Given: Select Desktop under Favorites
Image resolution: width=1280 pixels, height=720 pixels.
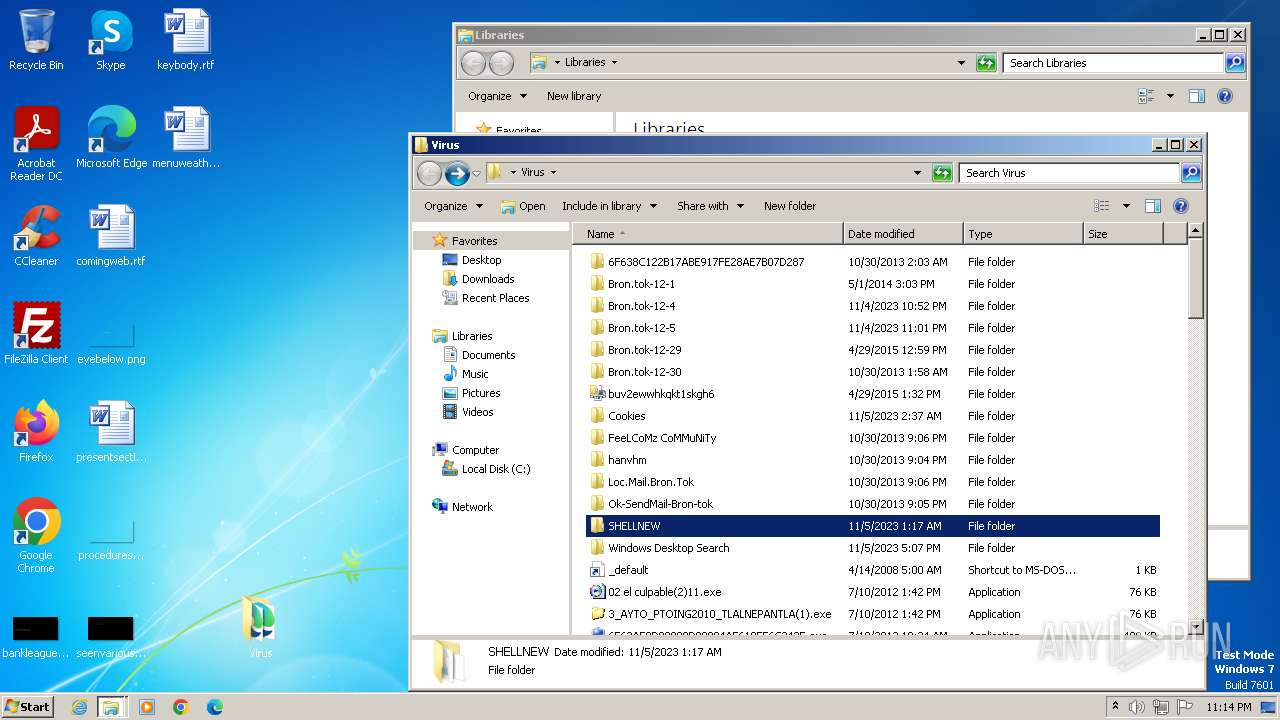Looking at the screenshot, I should 481,260.
